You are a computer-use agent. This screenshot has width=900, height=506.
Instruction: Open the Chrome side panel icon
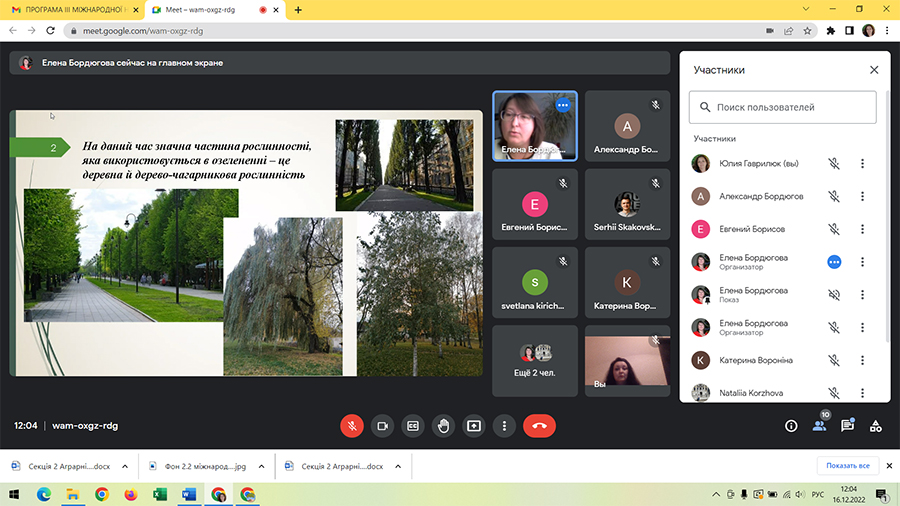(849, 31)
